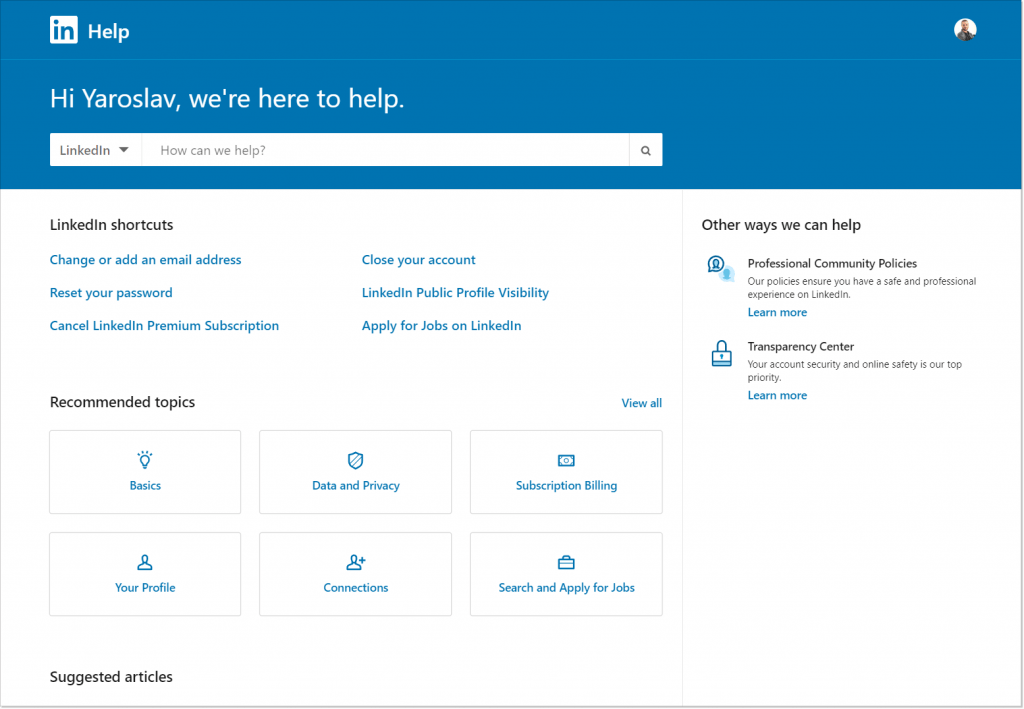Open the profile avatar menu
The width and height of the screenshot is (1024, 709).
click(965, 29)
